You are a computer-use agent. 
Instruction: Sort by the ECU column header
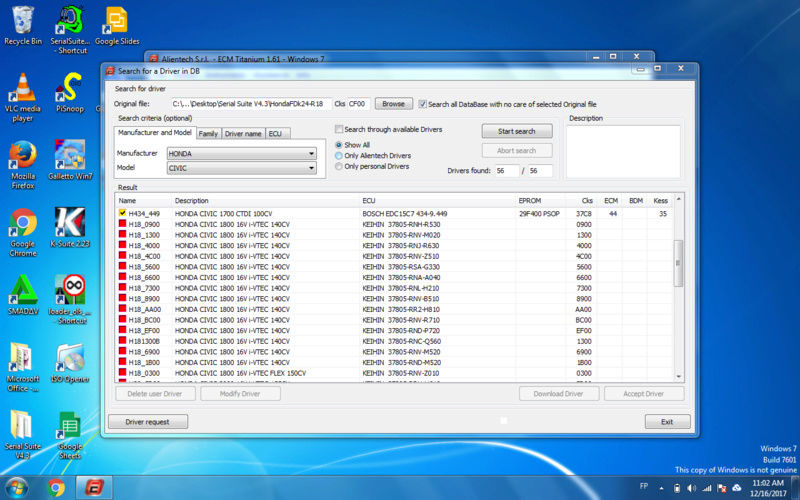(x=438, y=201)
